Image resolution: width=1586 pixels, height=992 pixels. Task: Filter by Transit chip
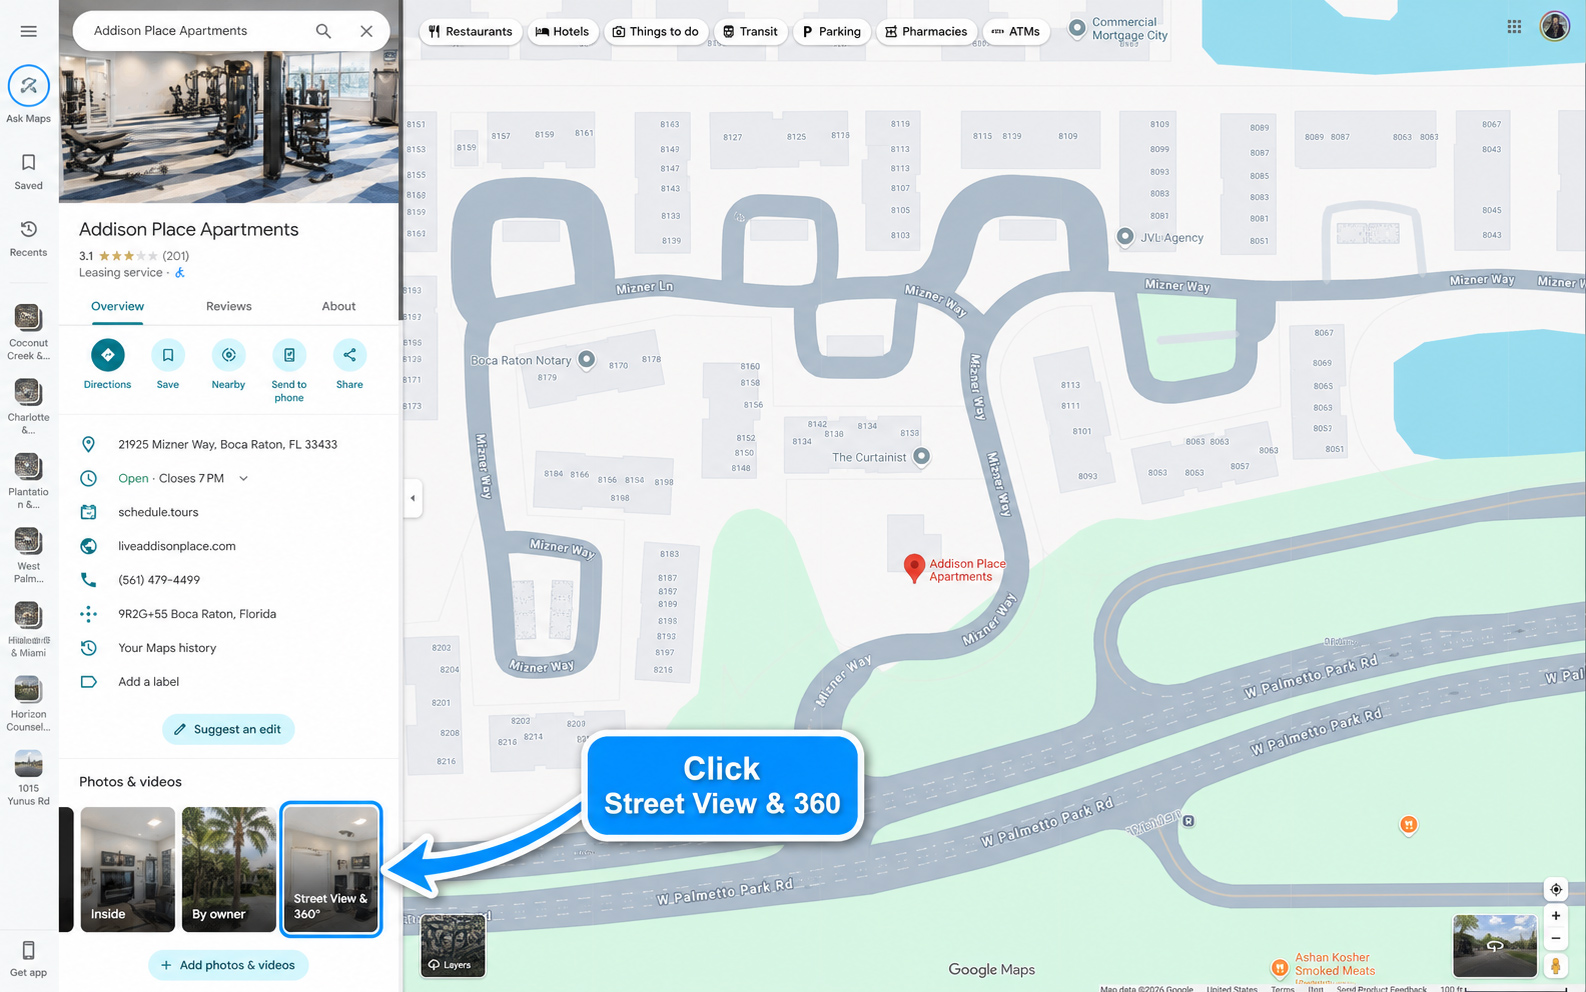[x=750, y=32]
